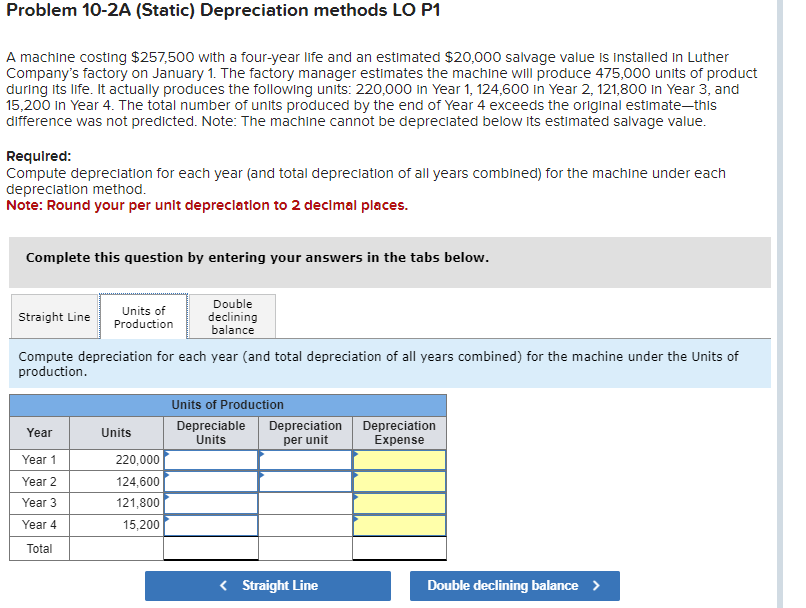Click Year 2 Depreciable Units input cell

click(210, 481)
